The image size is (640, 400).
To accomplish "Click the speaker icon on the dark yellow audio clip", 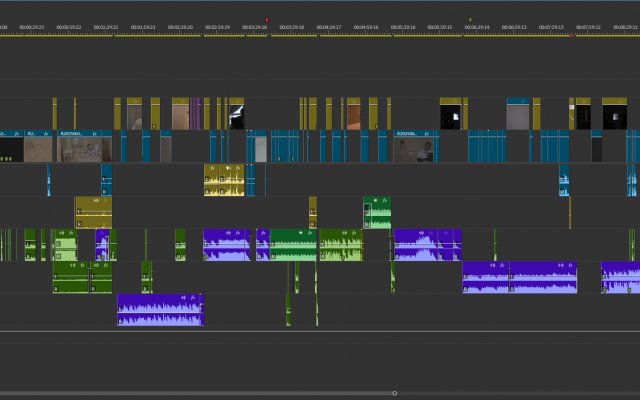I will (x=96, y=200).
